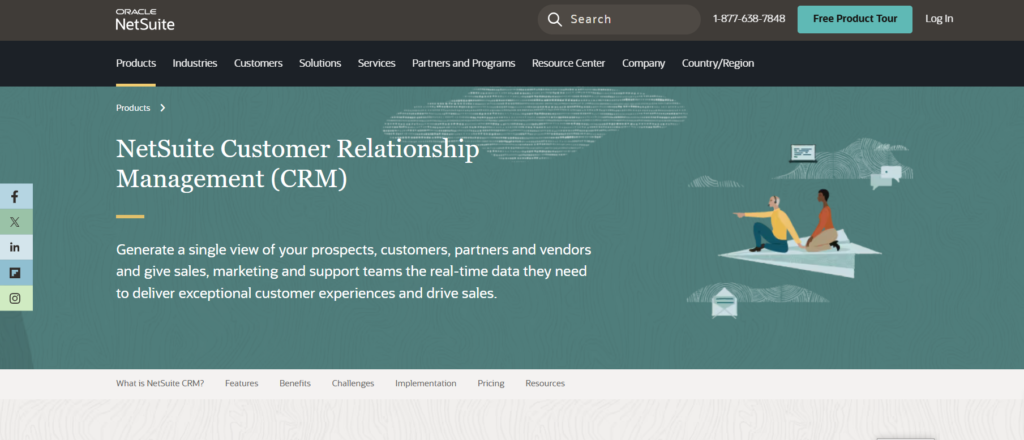Open the Industries navigation menu

[x=195, y=63]
